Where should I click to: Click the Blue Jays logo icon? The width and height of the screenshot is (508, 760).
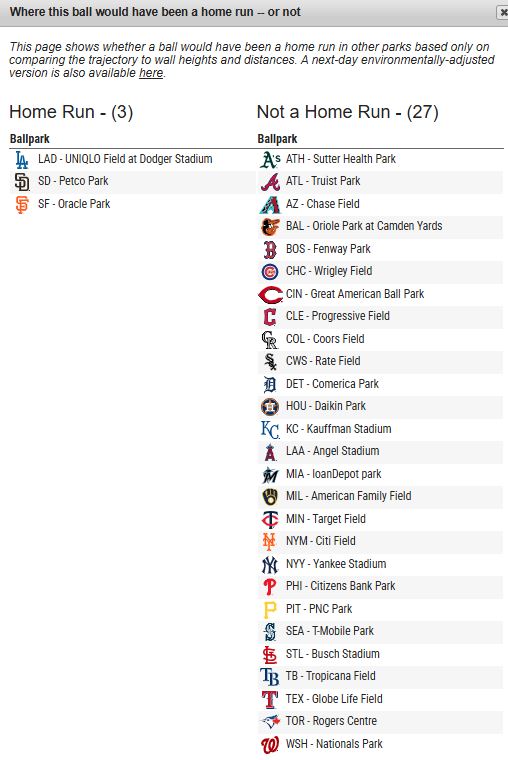coord(270,721)
